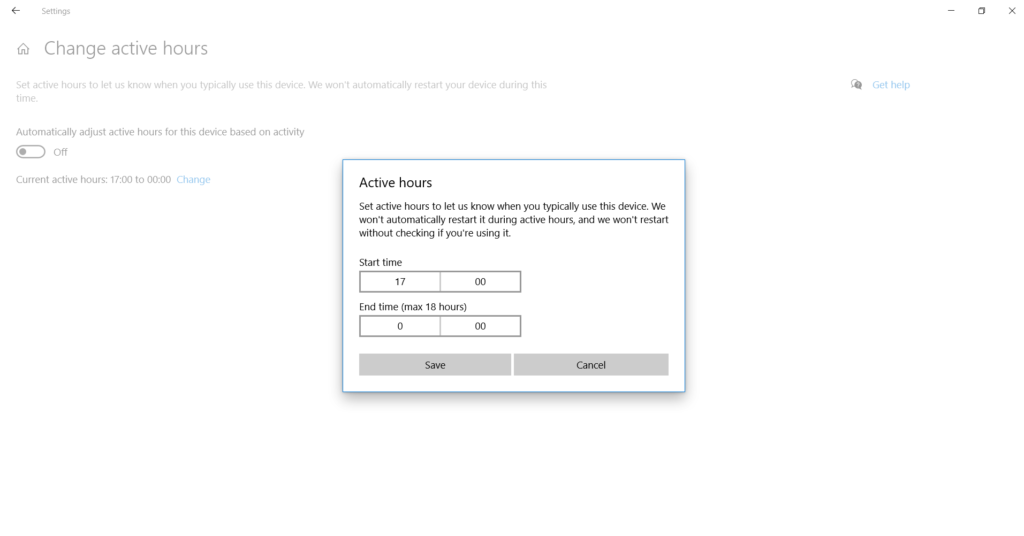Go back with the Settings back arrow
Image resolution: width=1024 pixels, height=536 pixels.
pos(16,10)
